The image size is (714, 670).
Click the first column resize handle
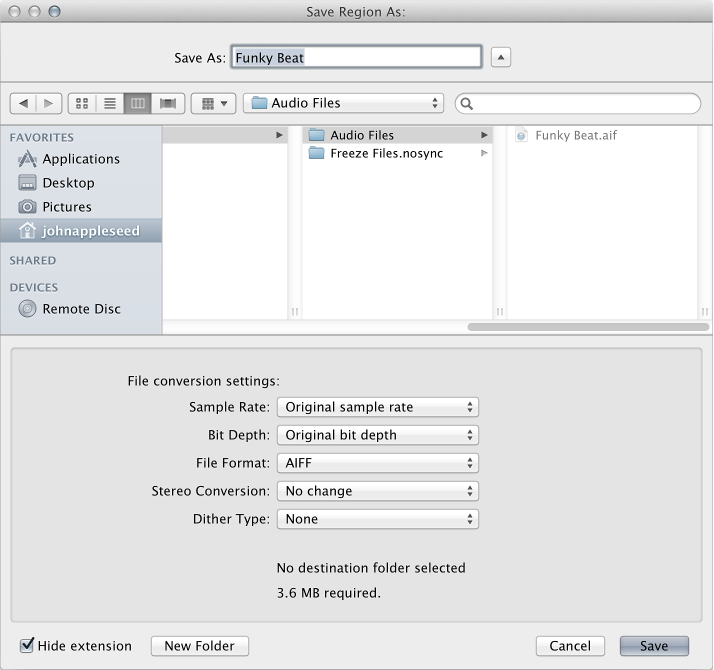[295, 312]
